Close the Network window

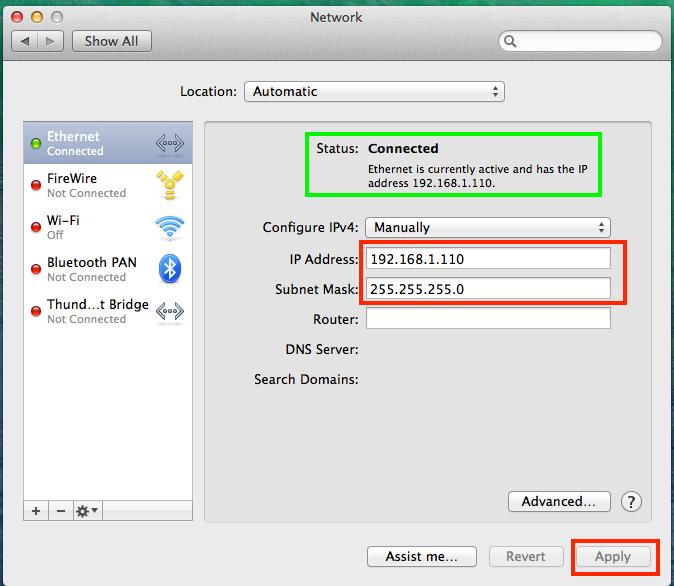(x=17, y=17)
